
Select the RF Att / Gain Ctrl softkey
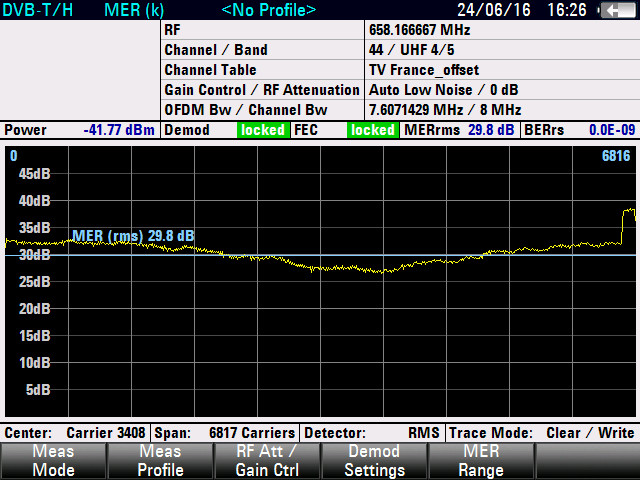coord(267,461)
